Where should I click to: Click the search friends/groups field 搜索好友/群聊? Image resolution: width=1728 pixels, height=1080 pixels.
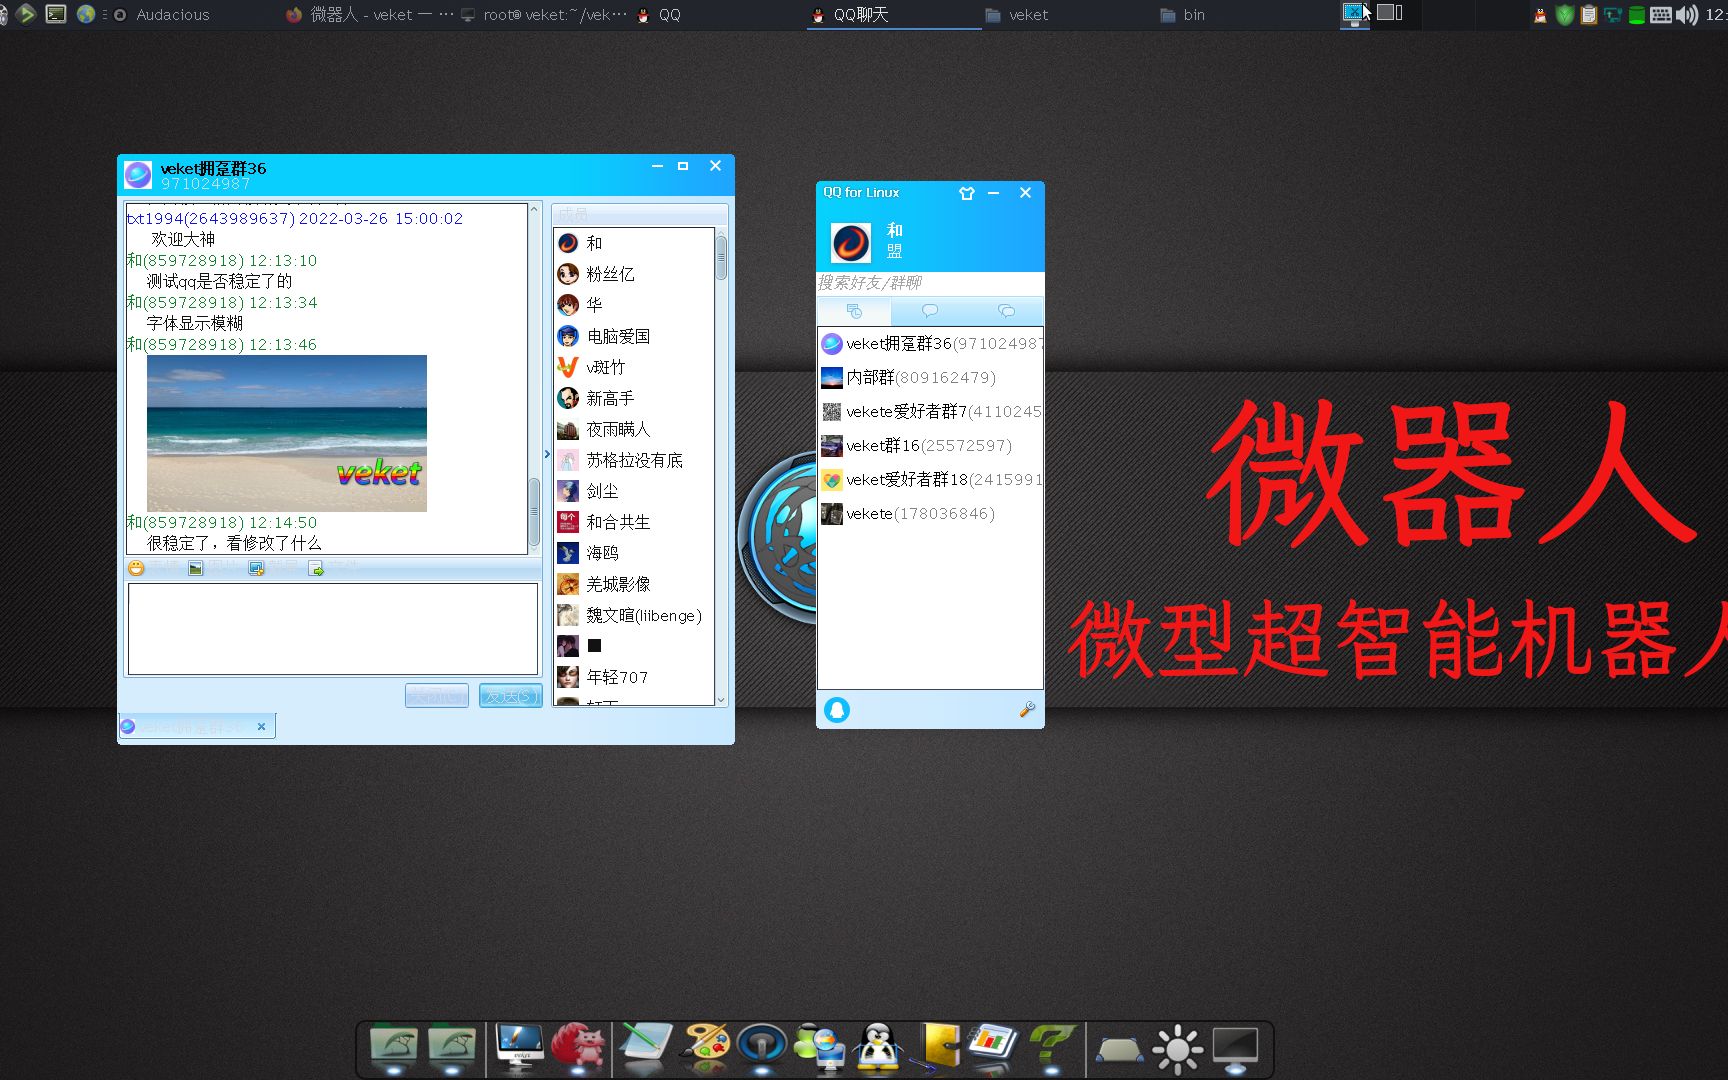(x=930, y=283)
